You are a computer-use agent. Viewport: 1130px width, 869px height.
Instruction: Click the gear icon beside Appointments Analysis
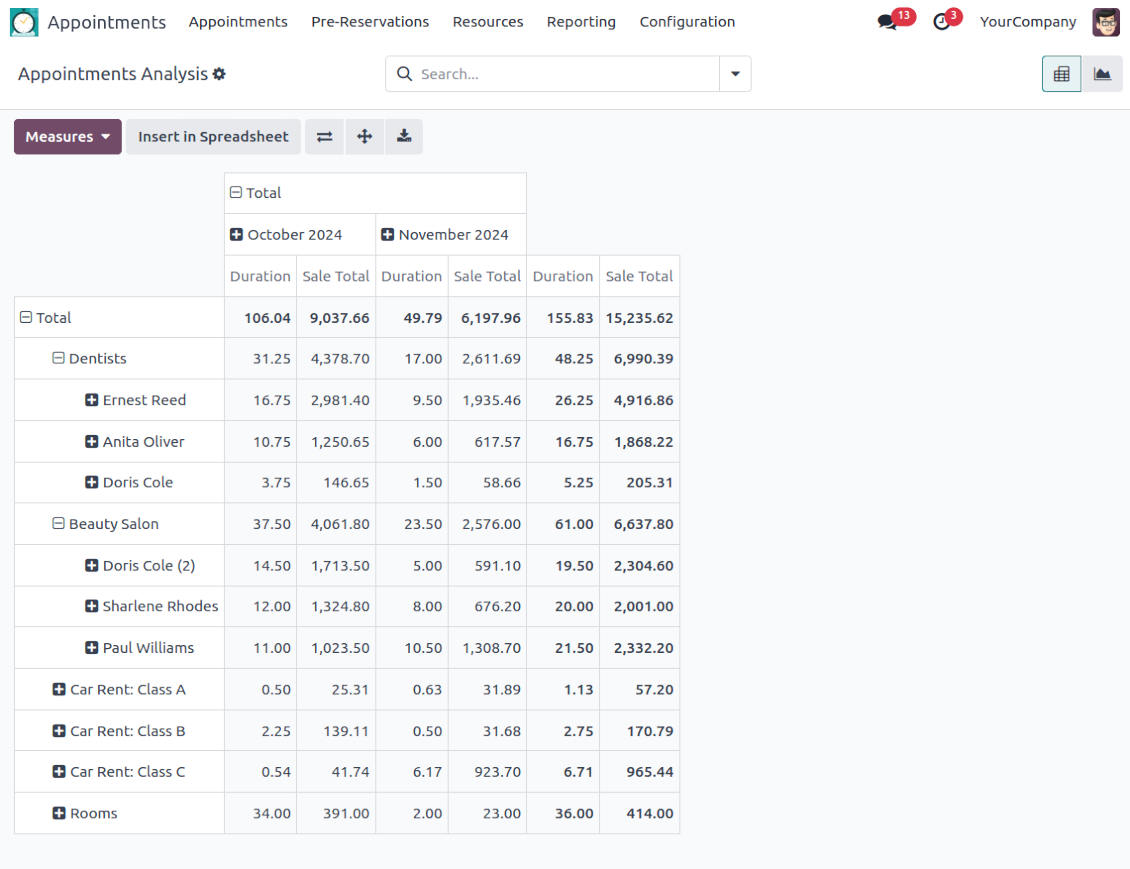(219, 73)
